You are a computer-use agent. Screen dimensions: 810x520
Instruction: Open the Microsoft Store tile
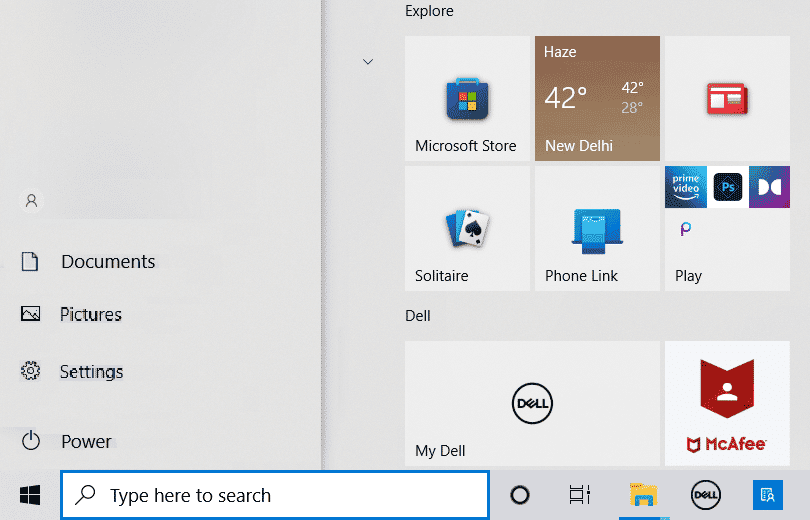tap(467, 98)
